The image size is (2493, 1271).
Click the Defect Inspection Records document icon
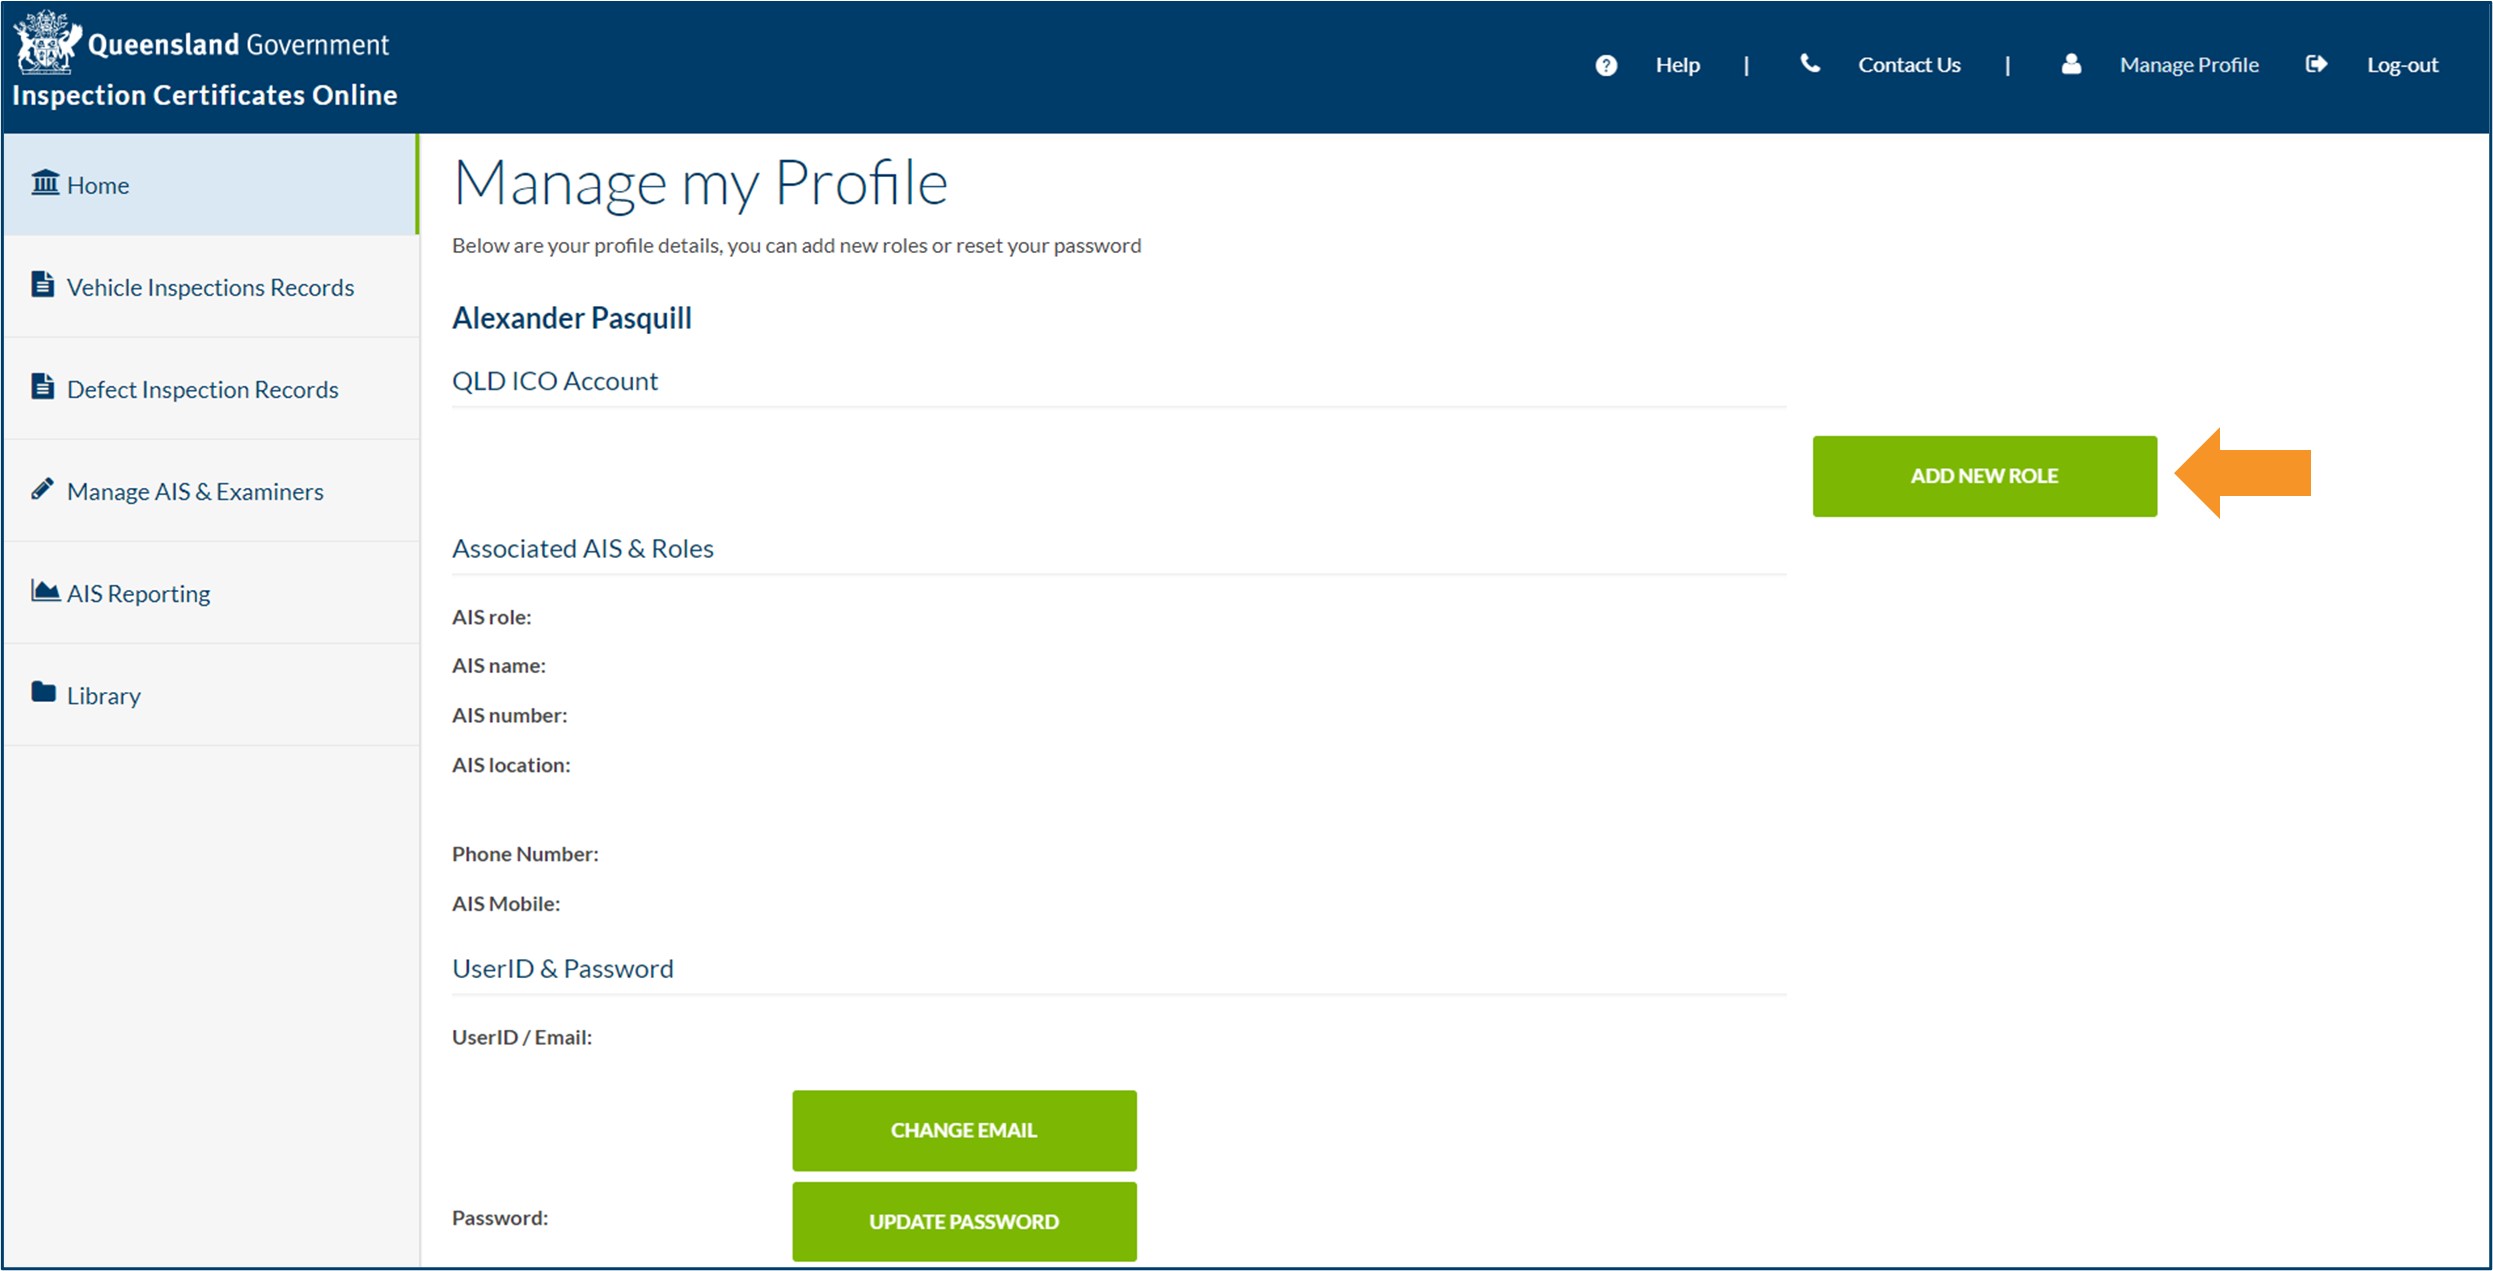tap(43, 387)
